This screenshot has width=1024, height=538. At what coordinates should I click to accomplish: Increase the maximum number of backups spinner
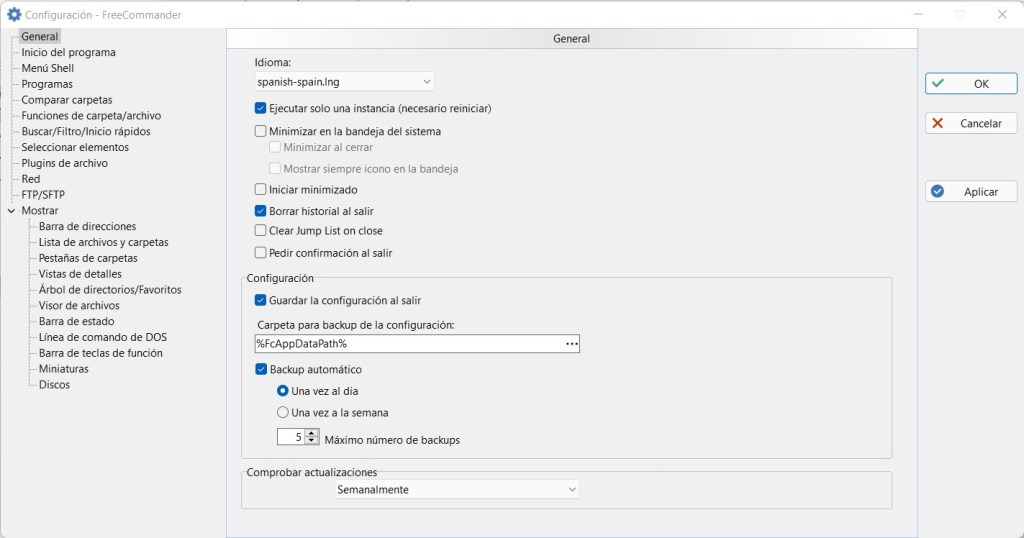pos(313,433)
